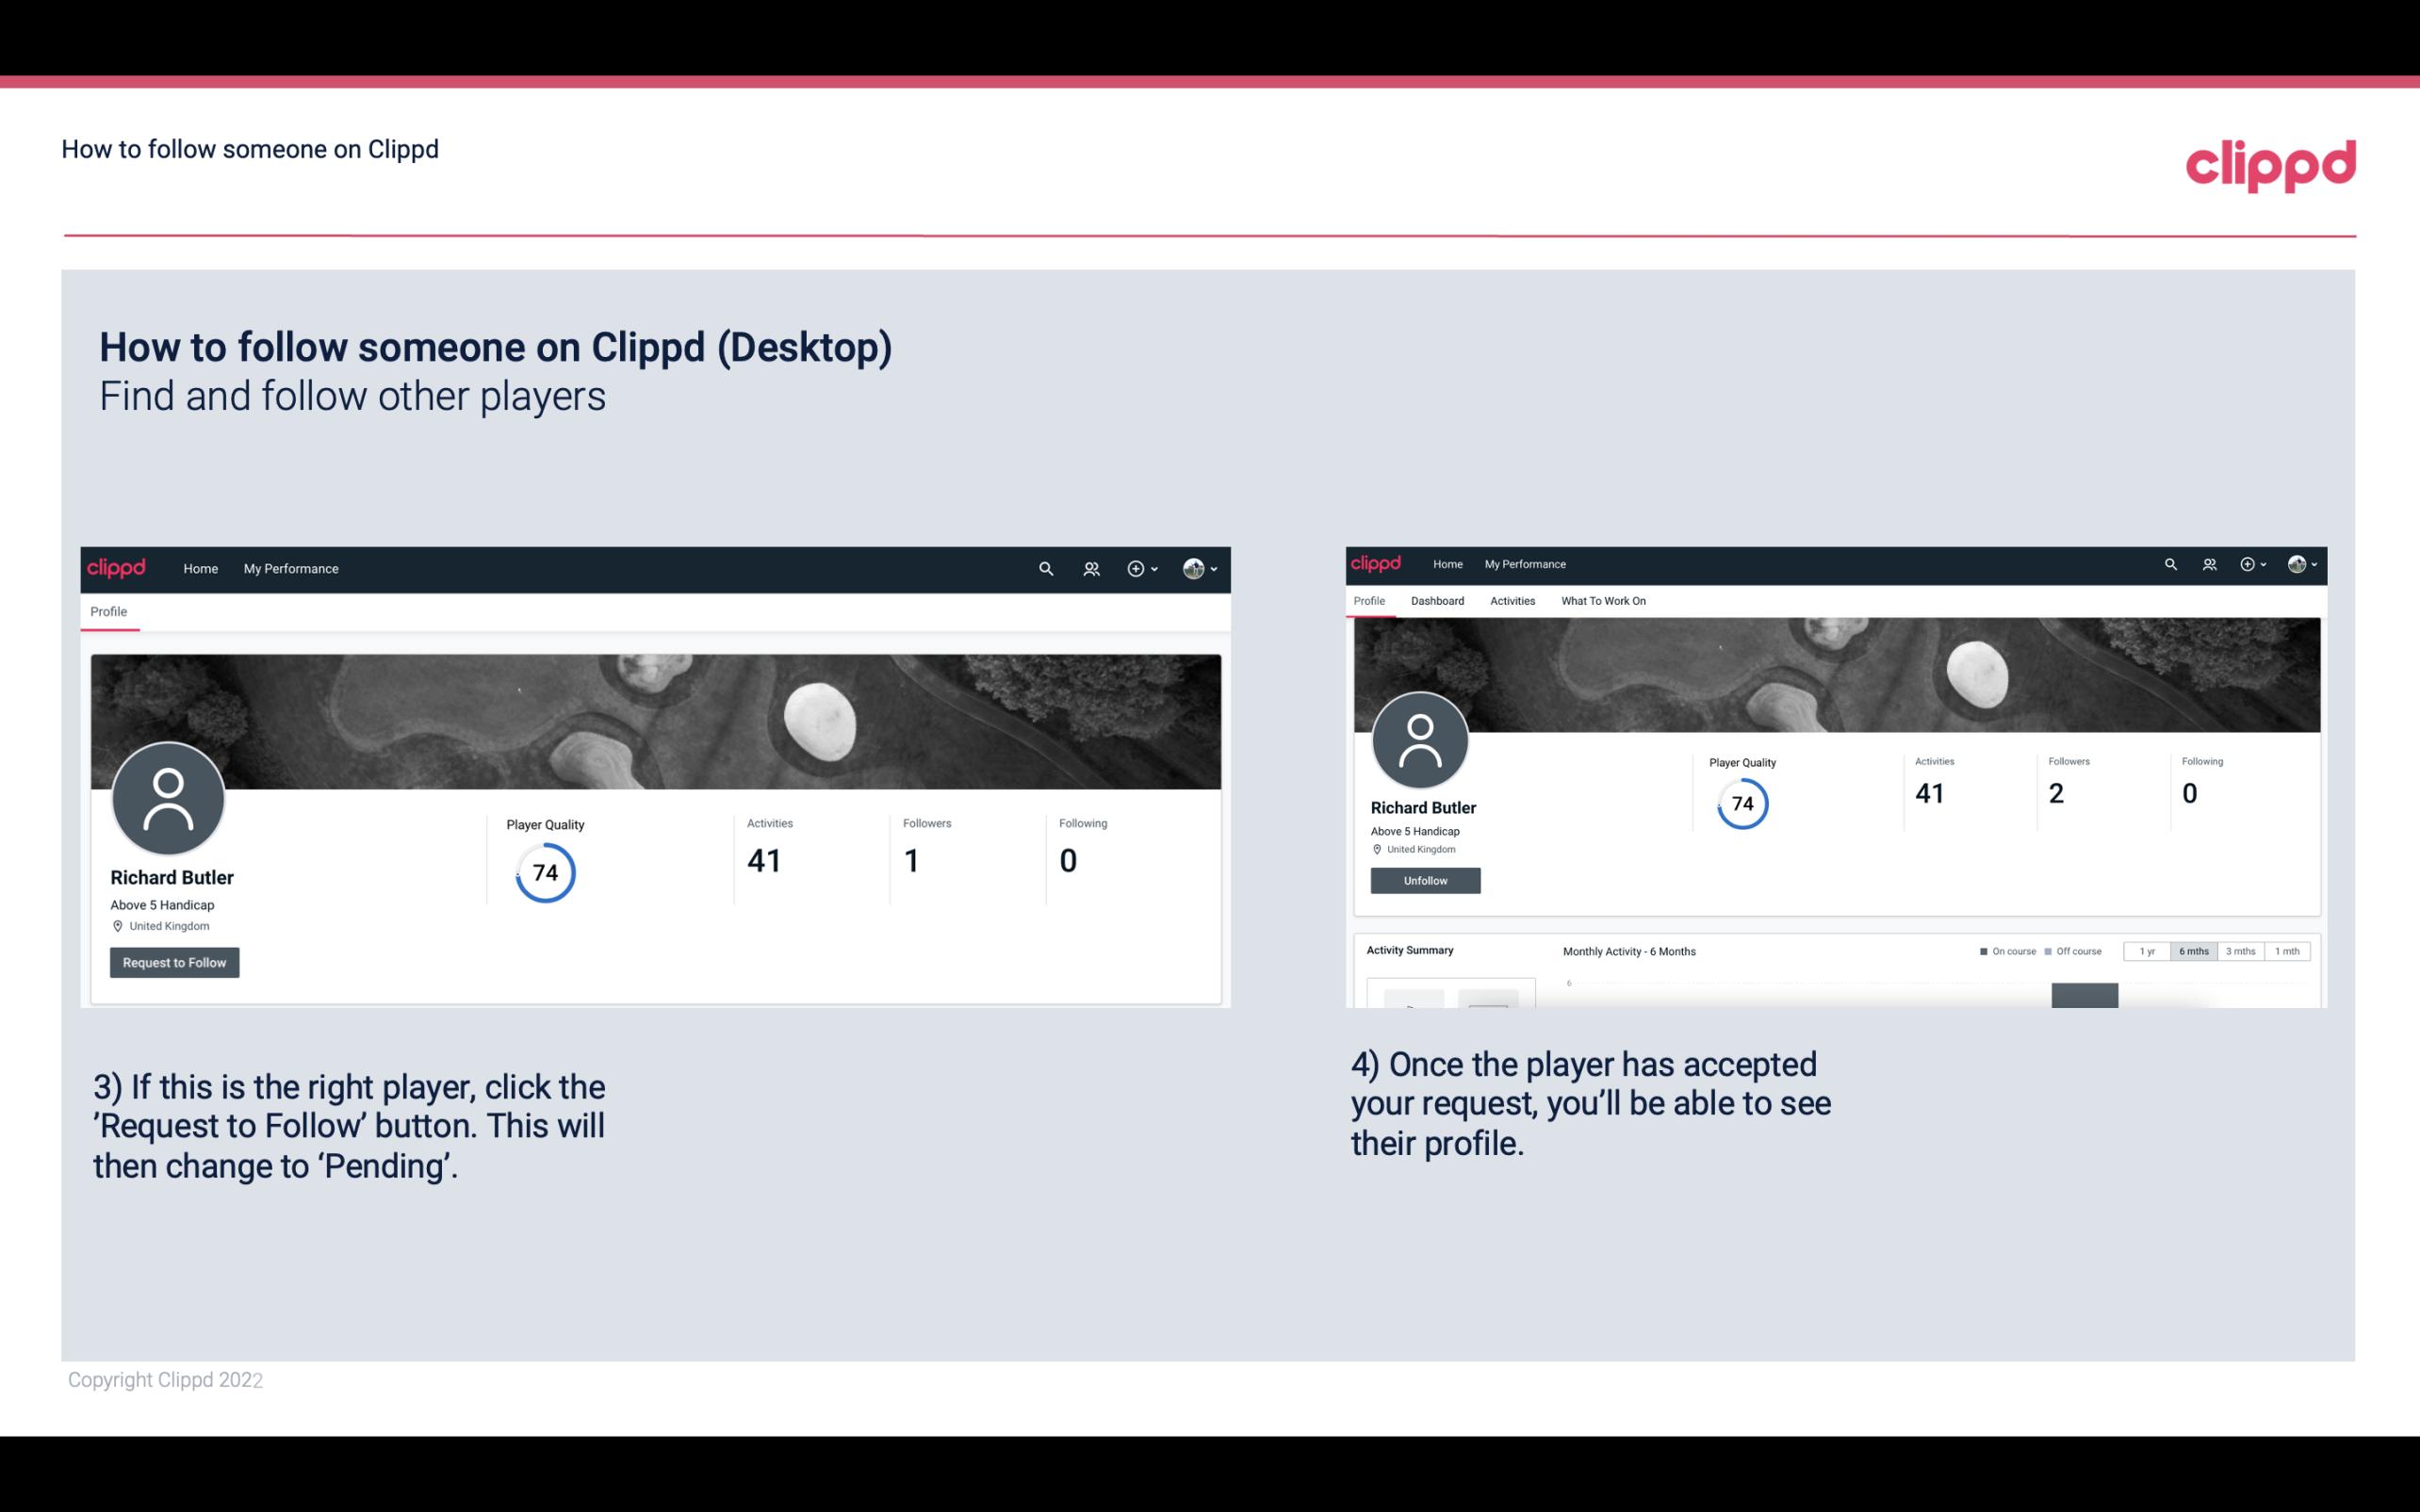The width and height of the screenshot is (2420, 1512).
Task: Toggle the 'Off course' activity filter
Action: tap(2077, 951)
